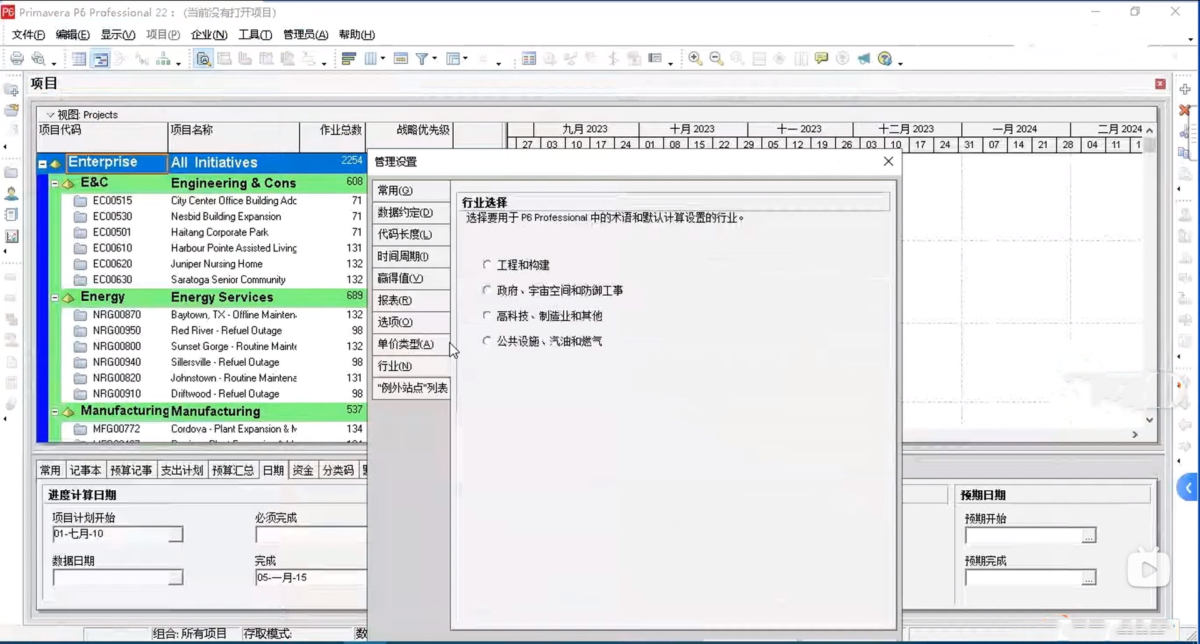Click the schedule table icon in toolbar
1200x644 pixels.
529,59
